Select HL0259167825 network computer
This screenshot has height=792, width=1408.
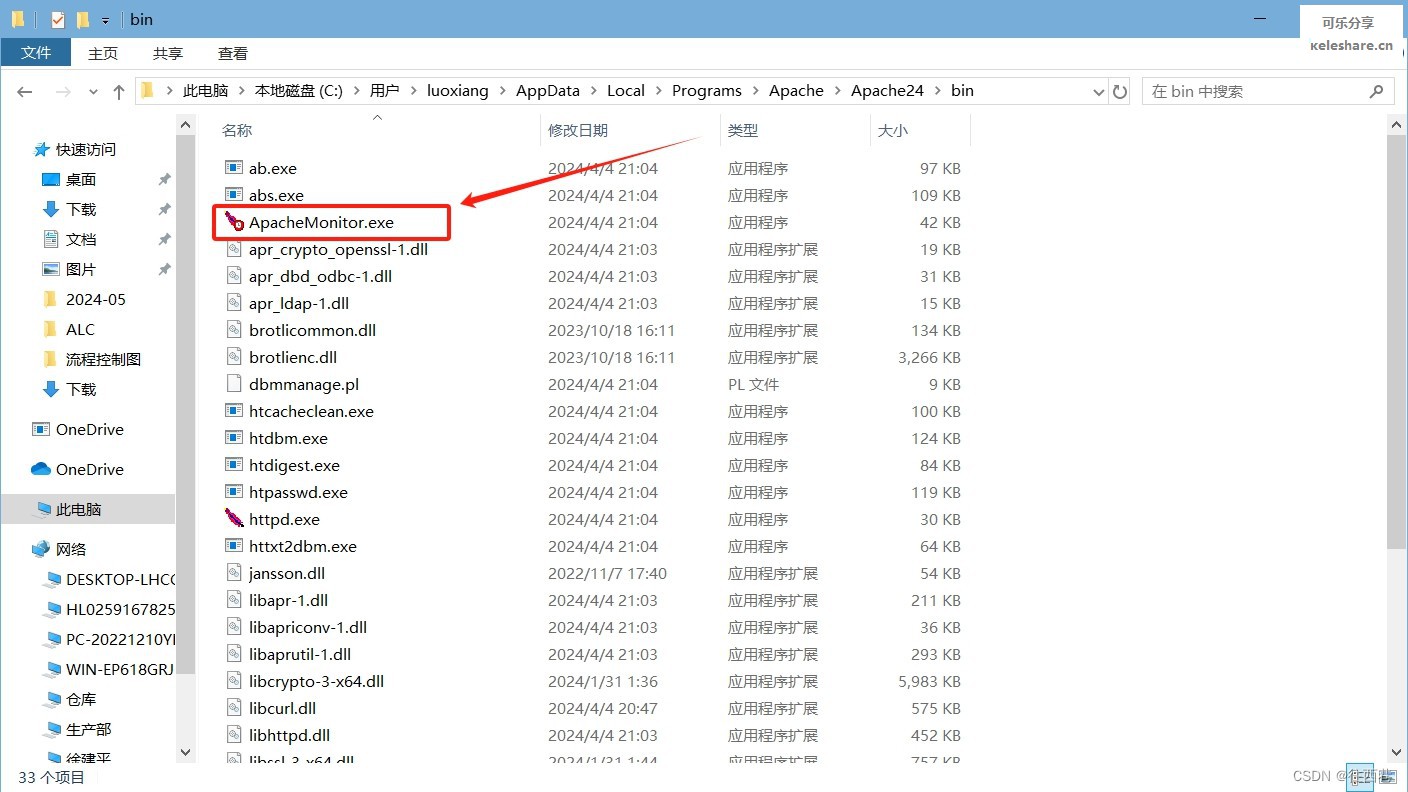[109, 609]
